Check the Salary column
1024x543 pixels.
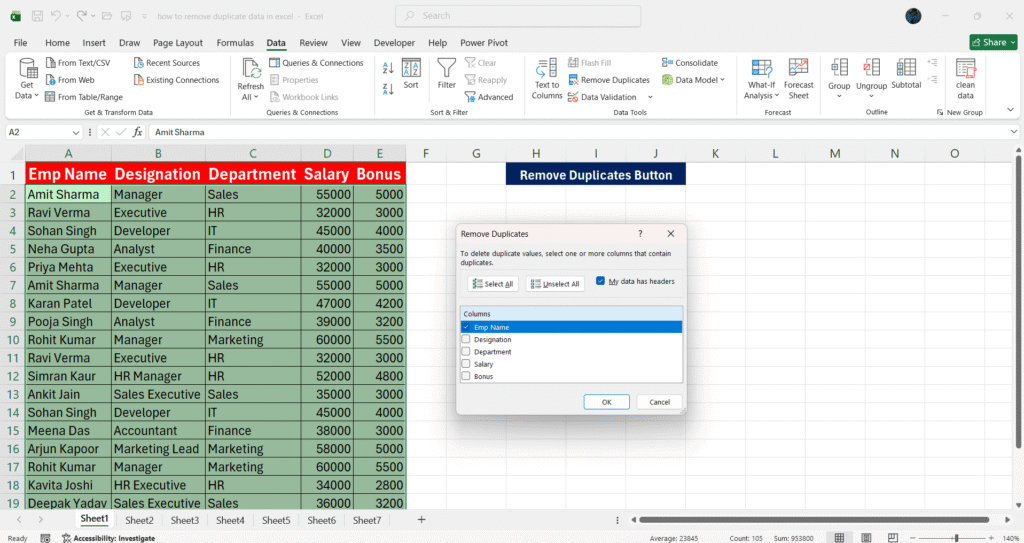466,364
